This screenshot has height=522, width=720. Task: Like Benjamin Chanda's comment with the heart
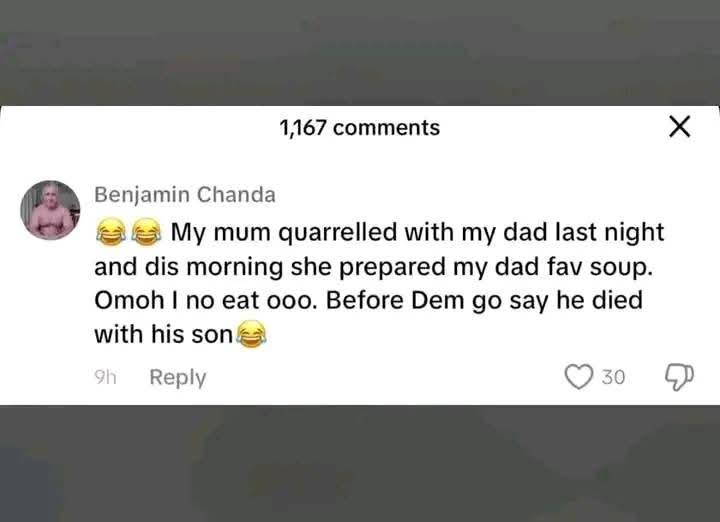point(579,377)
